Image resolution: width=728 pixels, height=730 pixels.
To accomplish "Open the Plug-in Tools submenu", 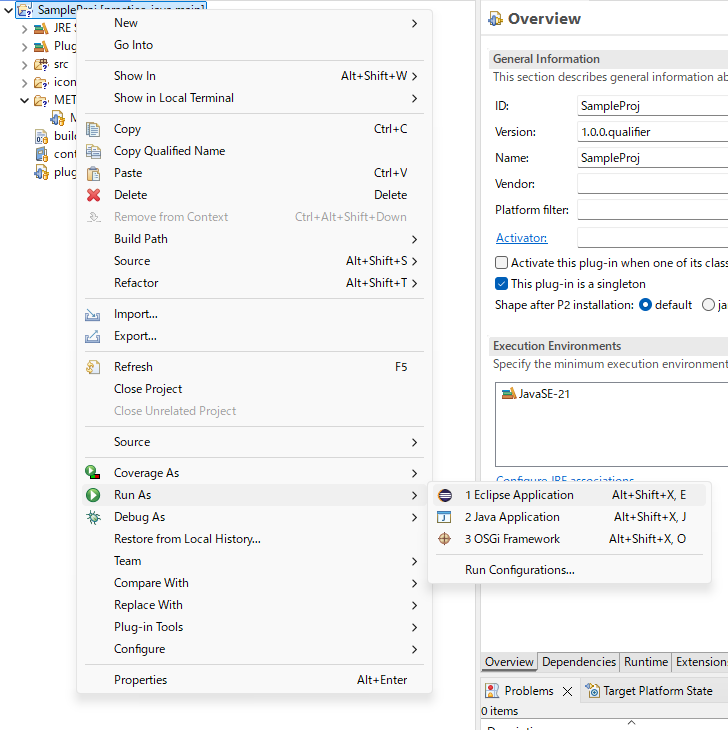I will [x=254, y=627].
